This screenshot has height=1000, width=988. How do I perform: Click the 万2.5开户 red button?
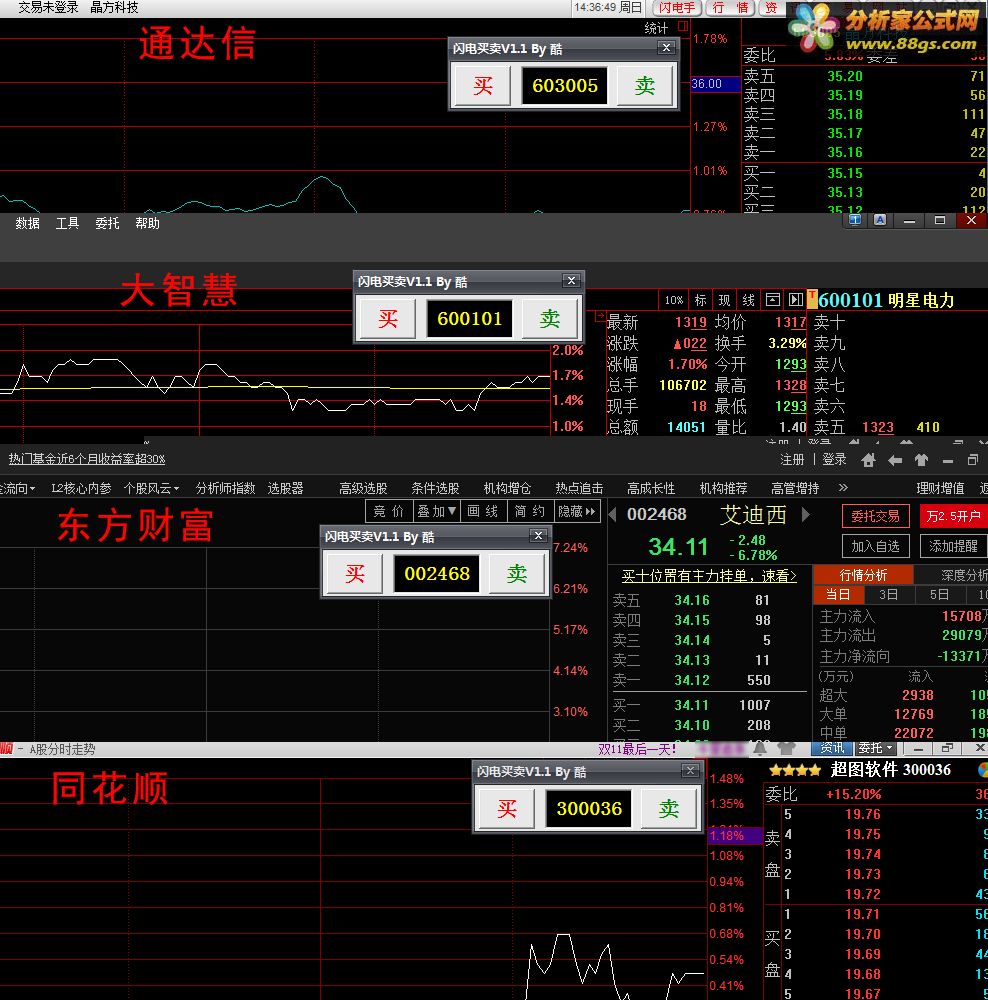coord(954,516)
